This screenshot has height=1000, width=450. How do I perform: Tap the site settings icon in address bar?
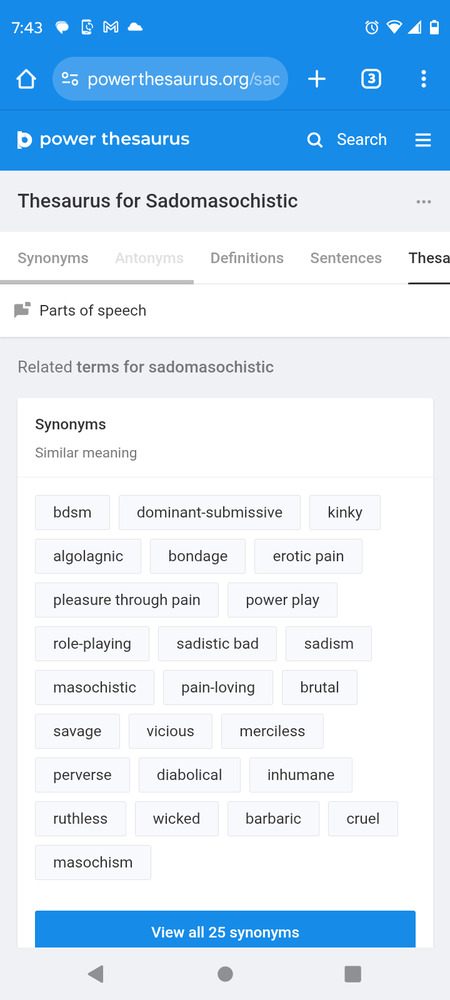[70, 79]
